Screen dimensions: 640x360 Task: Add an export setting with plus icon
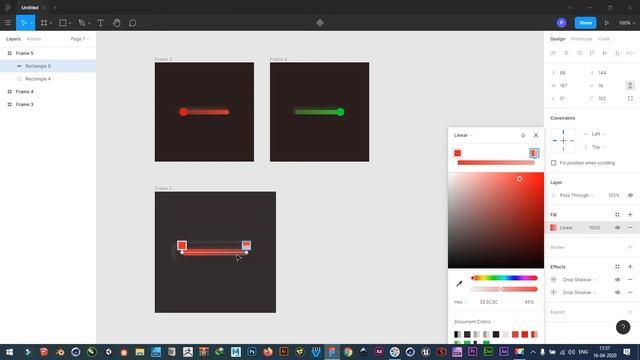click(630, 312)
